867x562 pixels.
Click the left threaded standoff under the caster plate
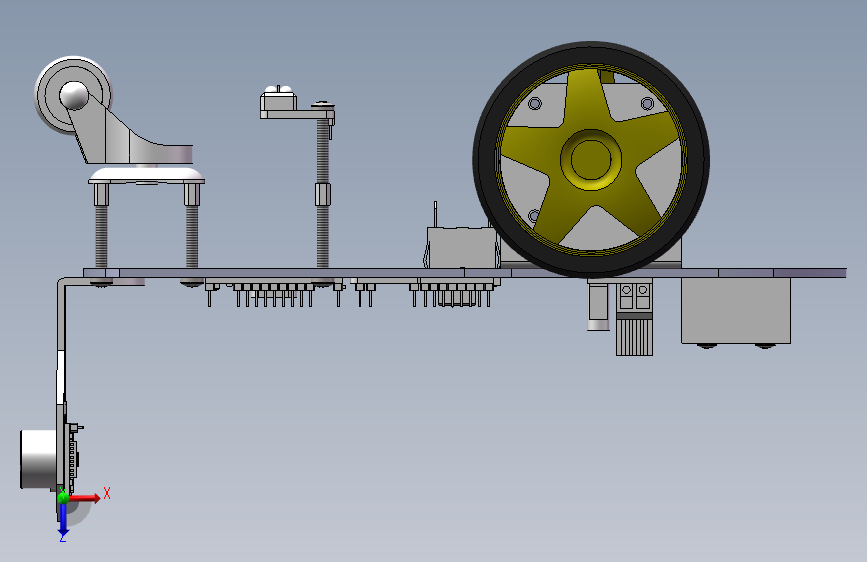click(x=101, y=227)
